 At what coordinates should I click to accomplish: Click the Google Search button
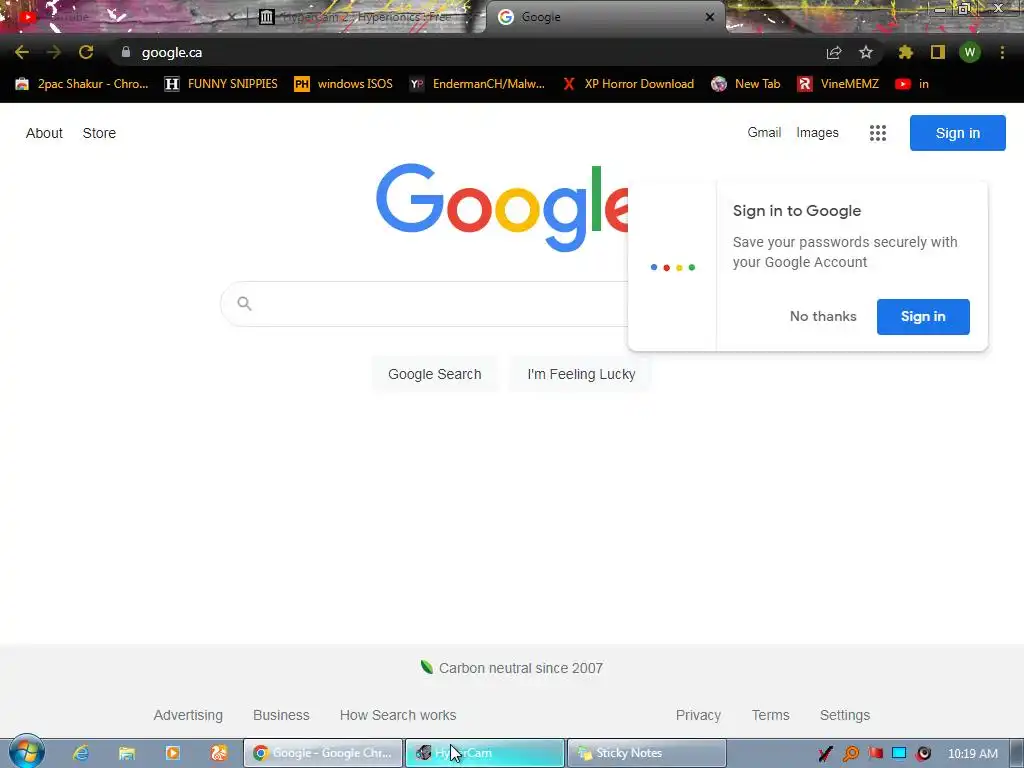434,374
